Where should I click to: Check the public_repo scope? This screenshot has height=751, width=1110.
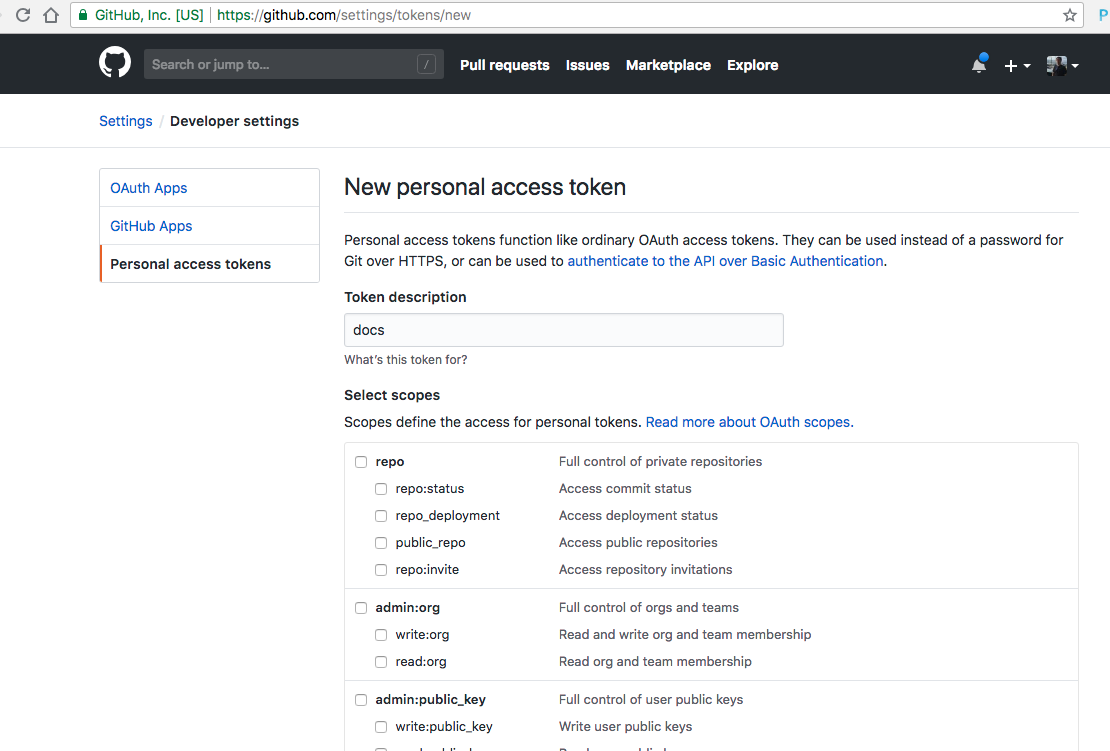point(381,543)
